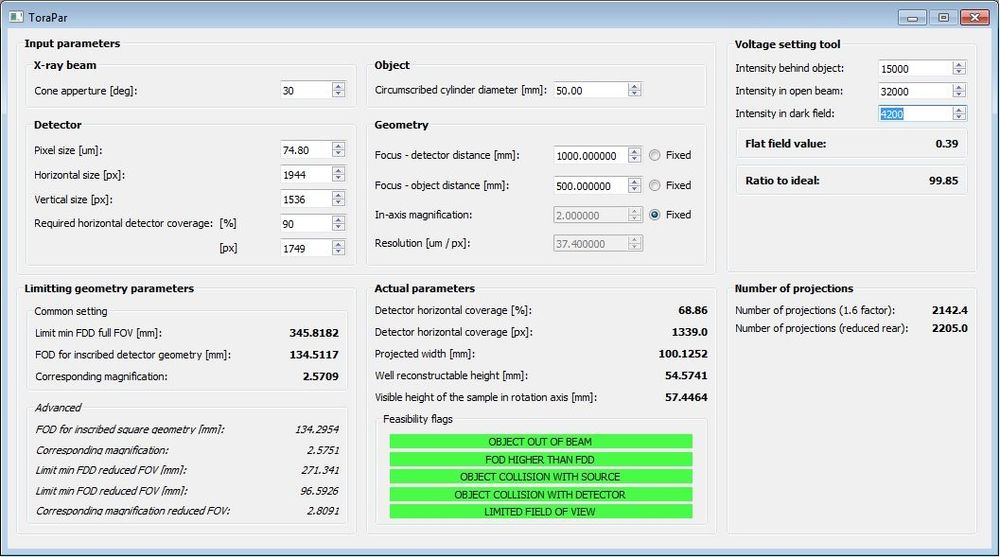Select Fixed for Focus - object distance
This screenshot has height=557, width=1000.
(x=655, y=185)
